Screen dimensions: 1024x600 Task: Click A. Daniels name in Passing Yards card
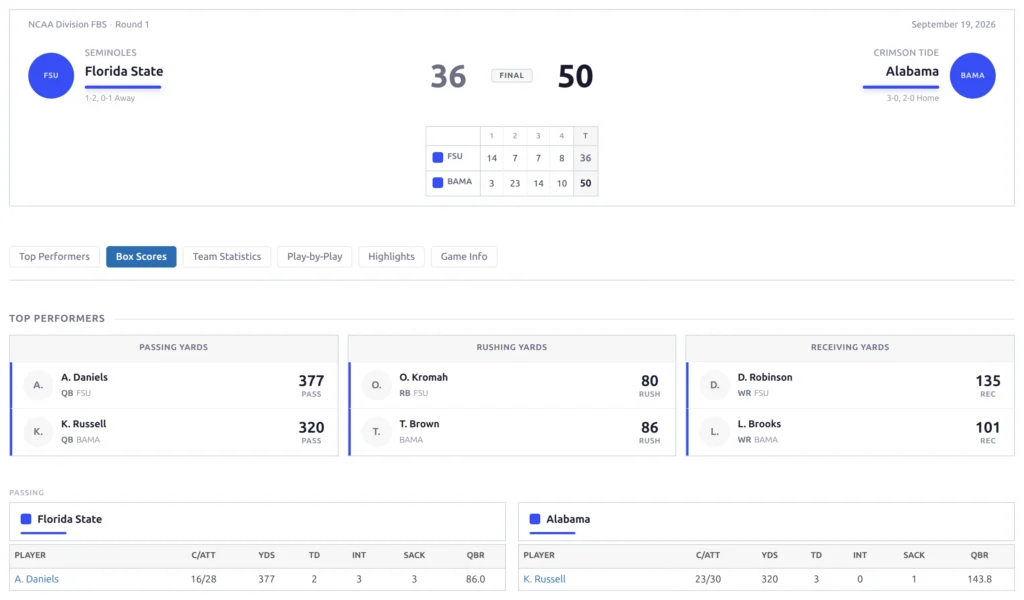(x=84, y=377)
